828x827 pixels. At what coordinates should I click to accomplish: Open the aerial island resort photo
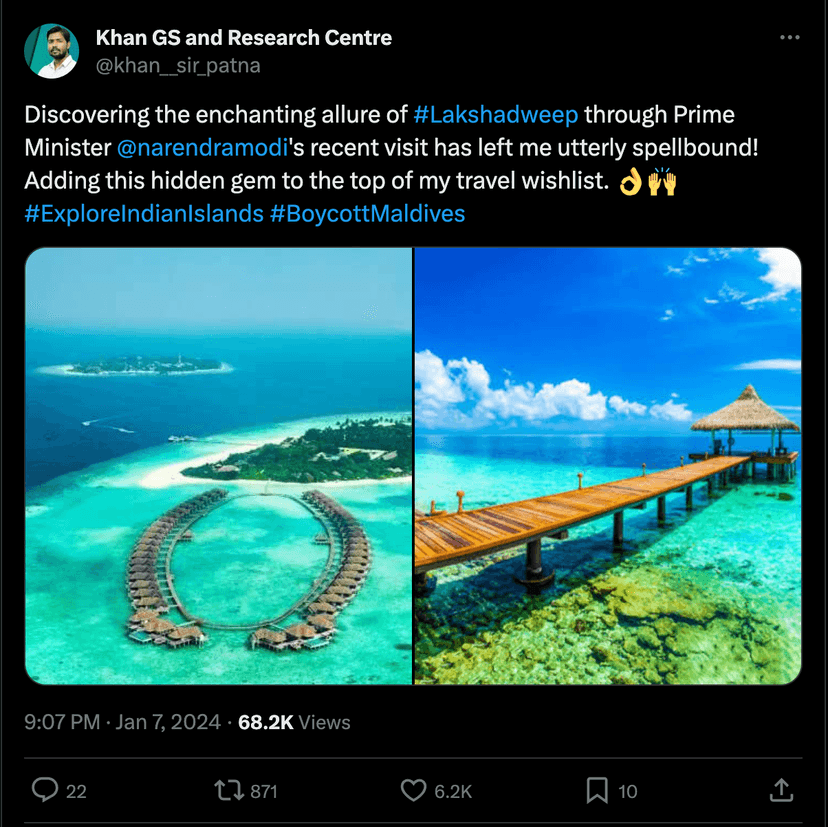(x=217, y=467)
